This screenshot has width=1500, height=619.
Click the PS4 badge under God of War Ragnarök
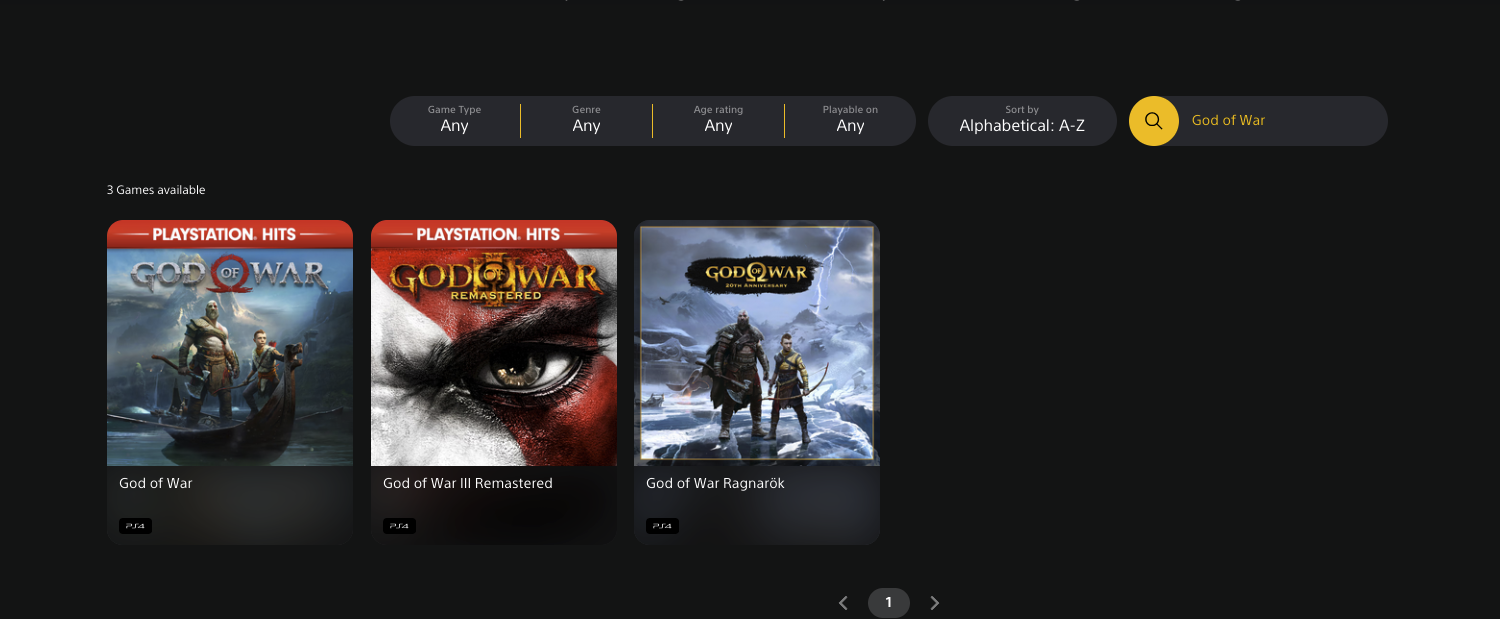pyautogui.click(x=662, y=525)
